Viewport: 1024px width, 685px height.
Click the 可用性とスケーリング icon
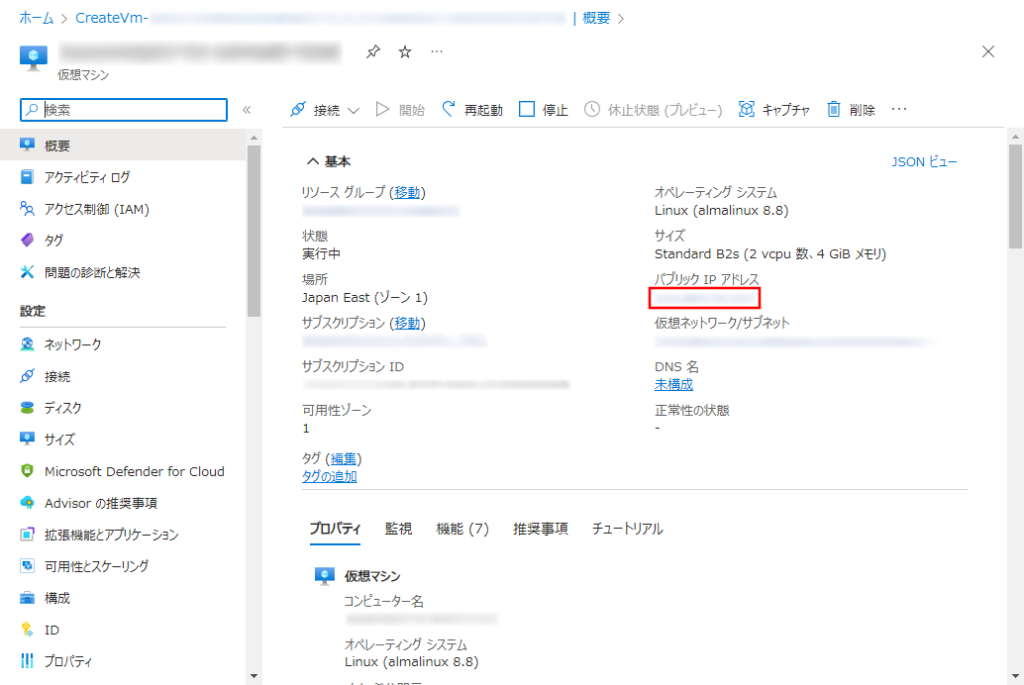(x=27, y=566)
